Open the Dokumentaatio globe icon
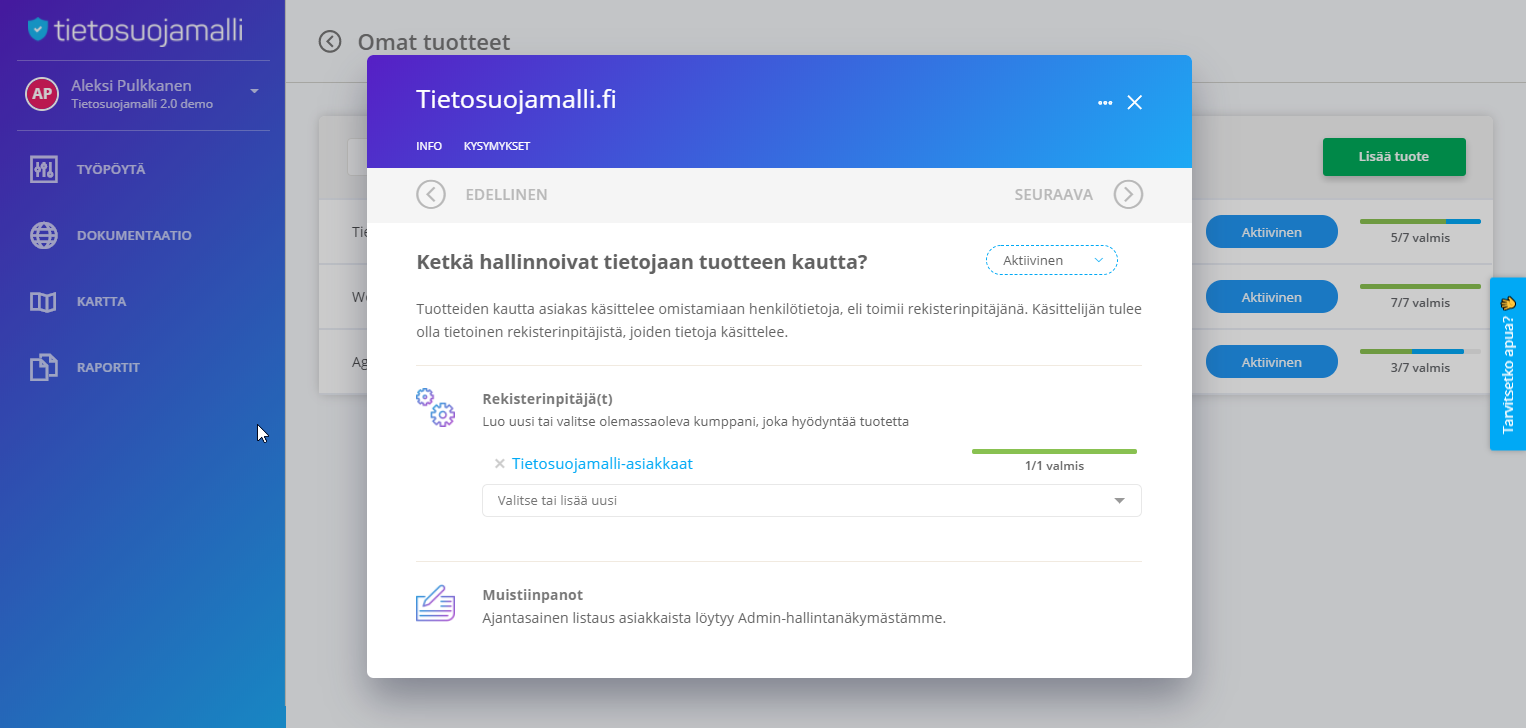Screen dimensions: 1526x728 click(43, 235)
